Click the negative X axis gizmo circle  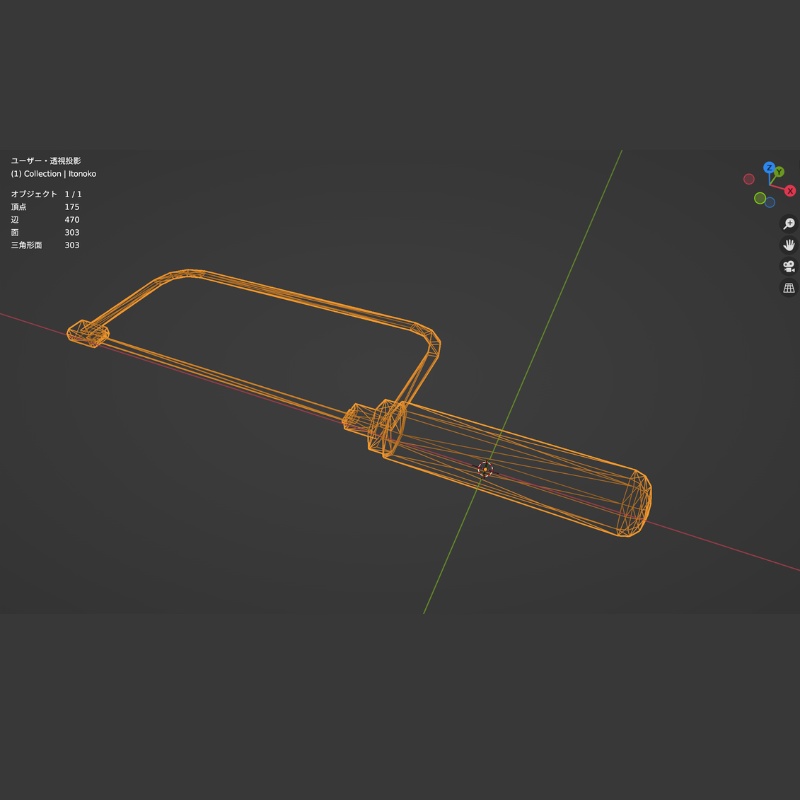(x=748, y=179)
